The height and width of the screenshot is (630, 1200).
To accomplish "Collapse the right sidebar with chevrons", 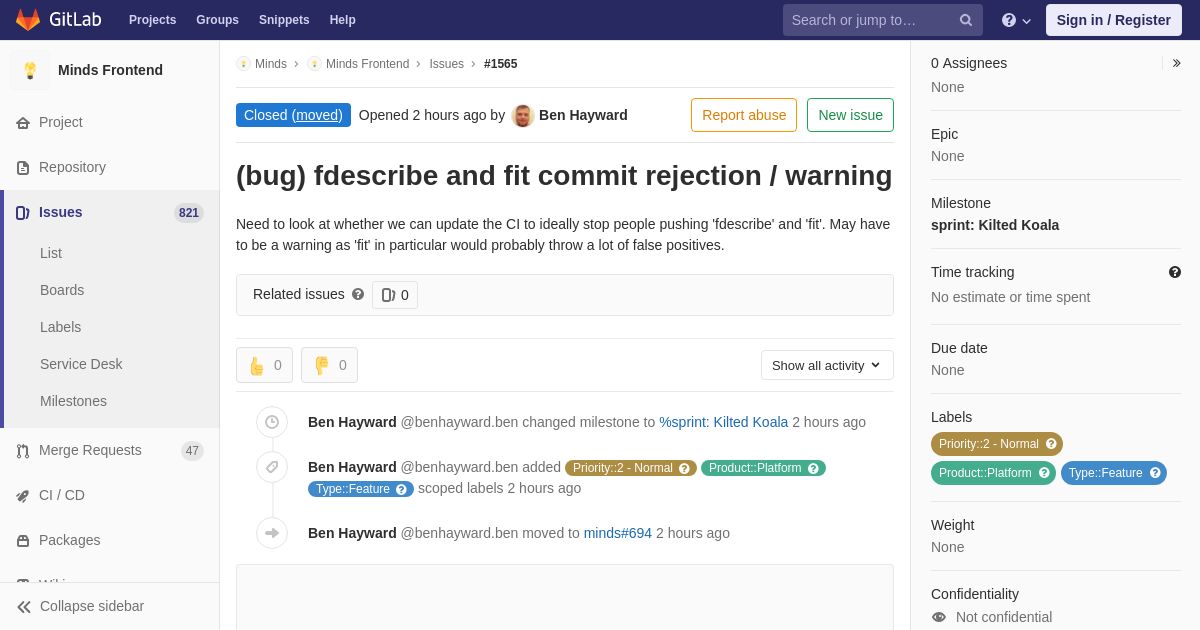I will pyautogui.click(x=1176, y=63).
